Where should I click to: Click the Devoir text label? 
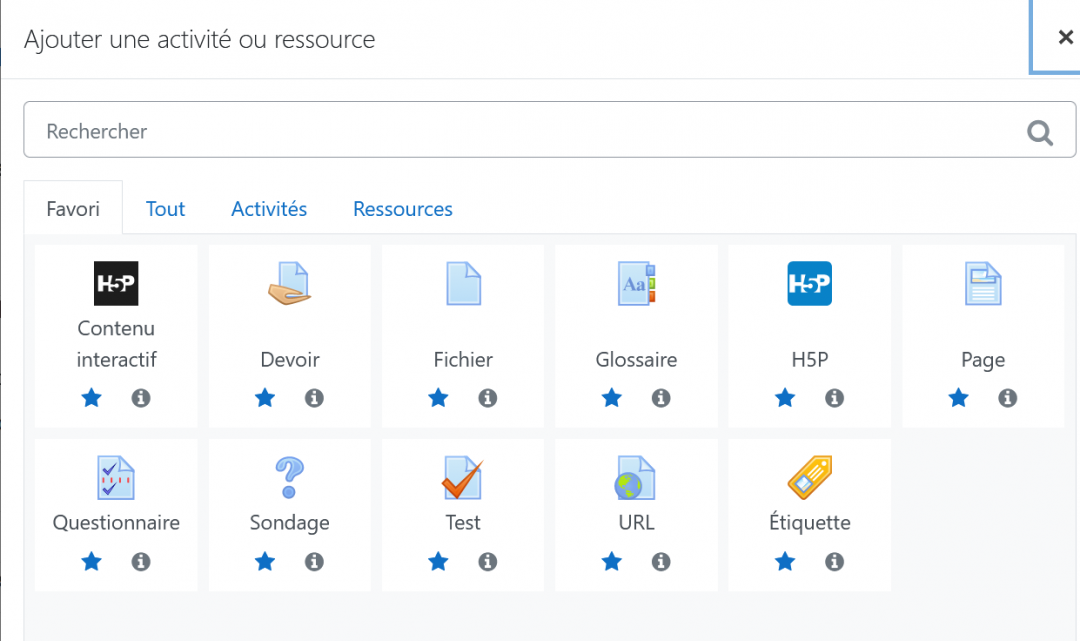coord(290,359)
